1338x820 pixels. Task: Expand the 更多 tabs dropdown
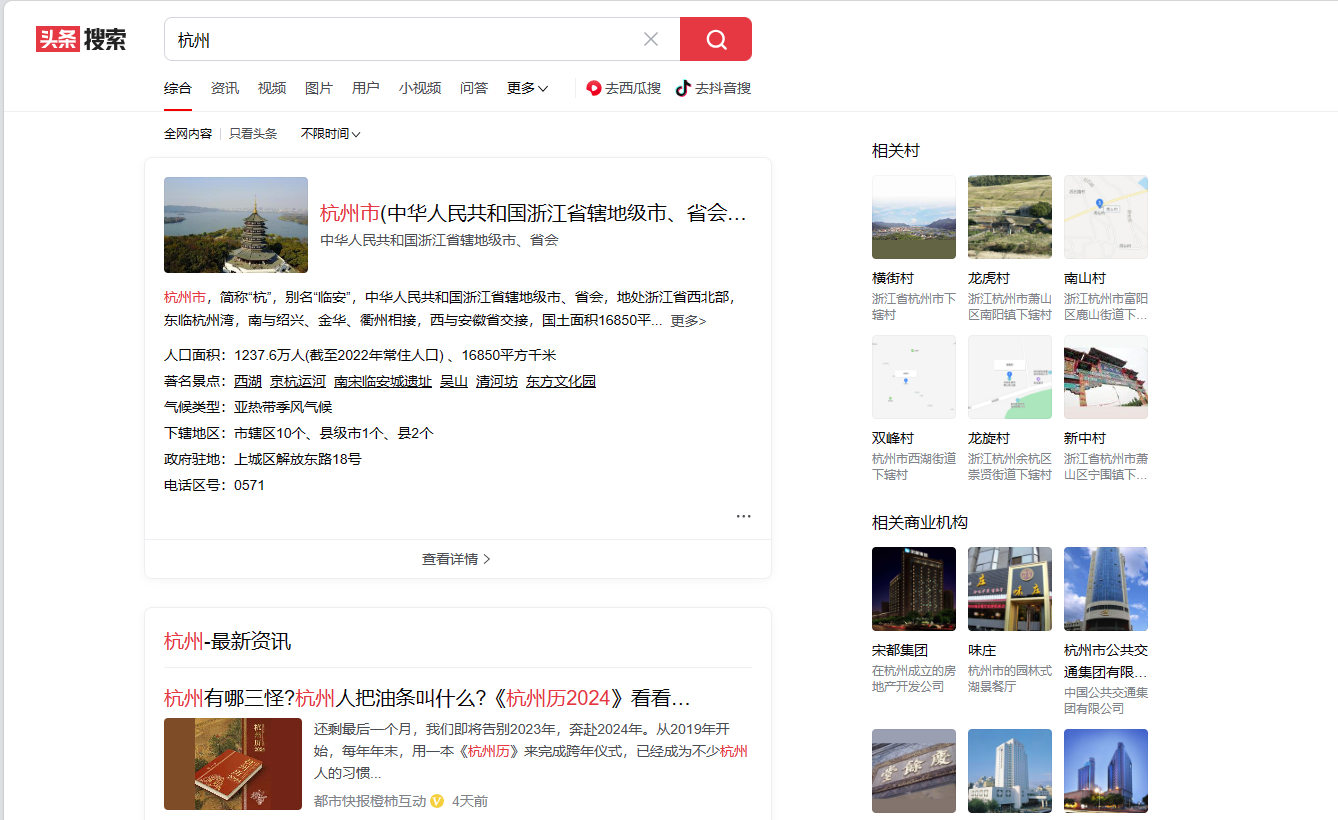tap(527, 88)
